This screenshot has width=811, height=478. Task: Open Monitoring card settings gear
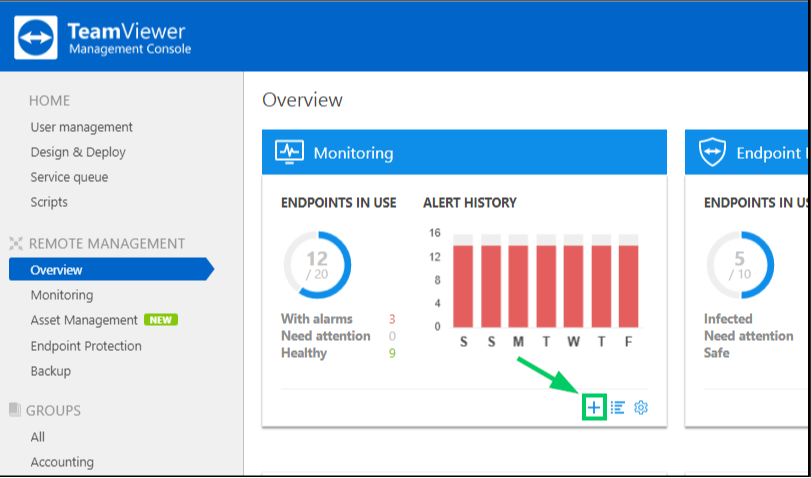(x=641, y=408)
